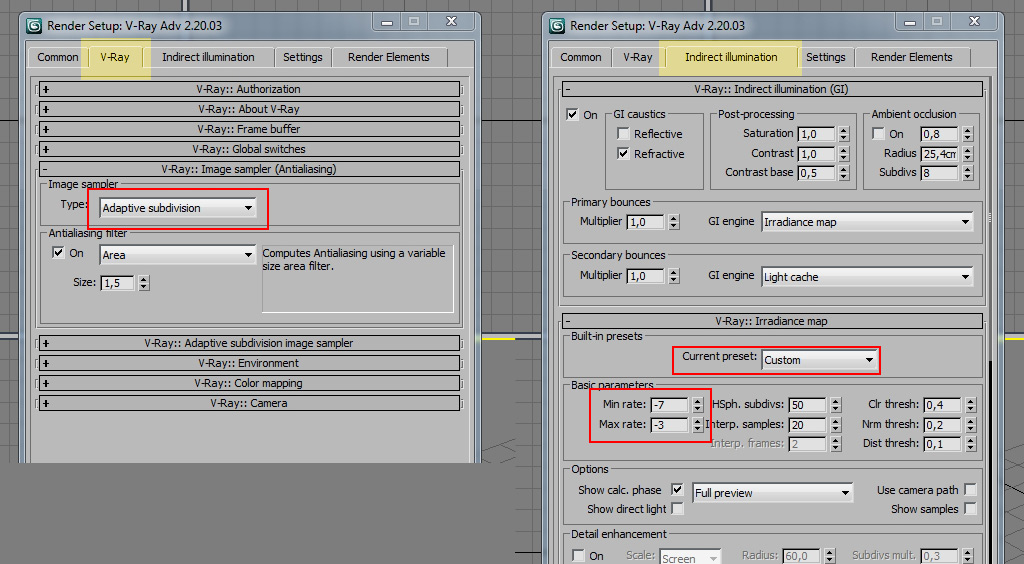Screen dimensions: 1024x564
Task: Click the Contrast base value field
Action: click(817, 173)
